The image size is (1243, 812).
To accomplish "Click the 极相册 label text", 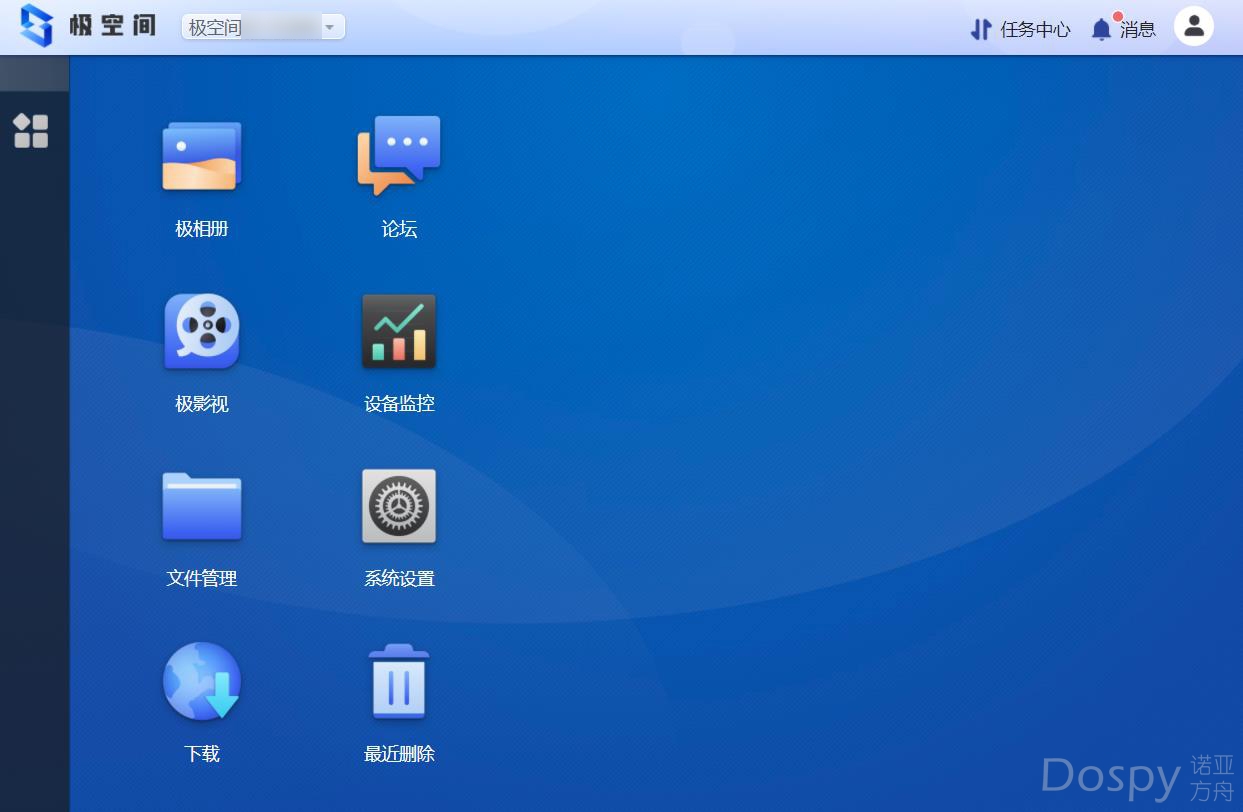I will click(202, 229).
